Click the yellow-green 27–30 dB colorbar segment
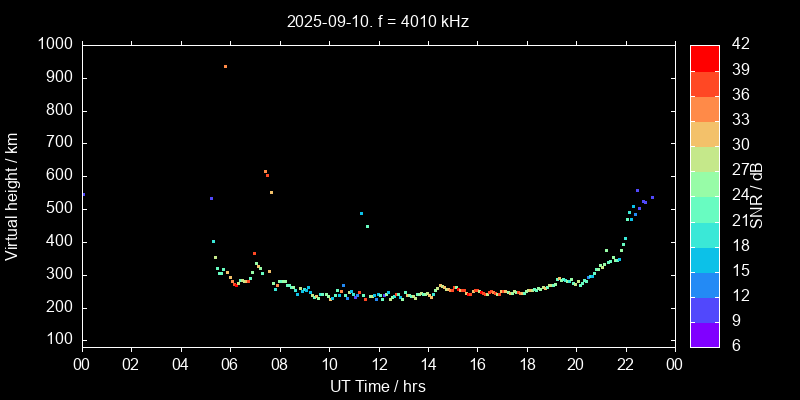 coord(704,158)
